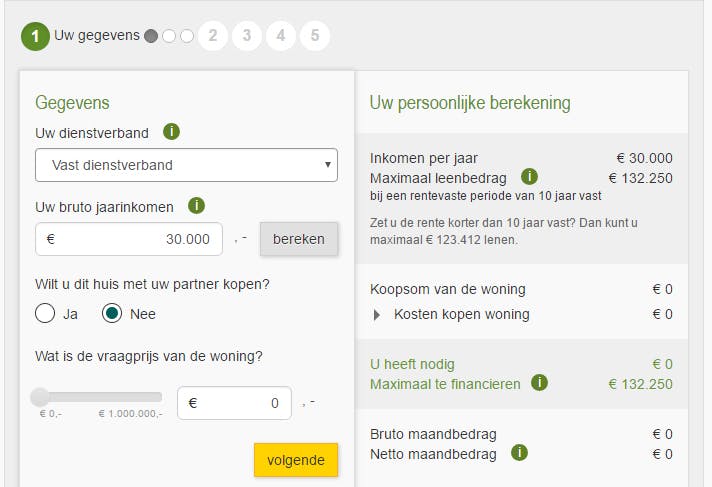Jump to step 3 circle
Screen dimensions: 712x487
pos(246,36)
